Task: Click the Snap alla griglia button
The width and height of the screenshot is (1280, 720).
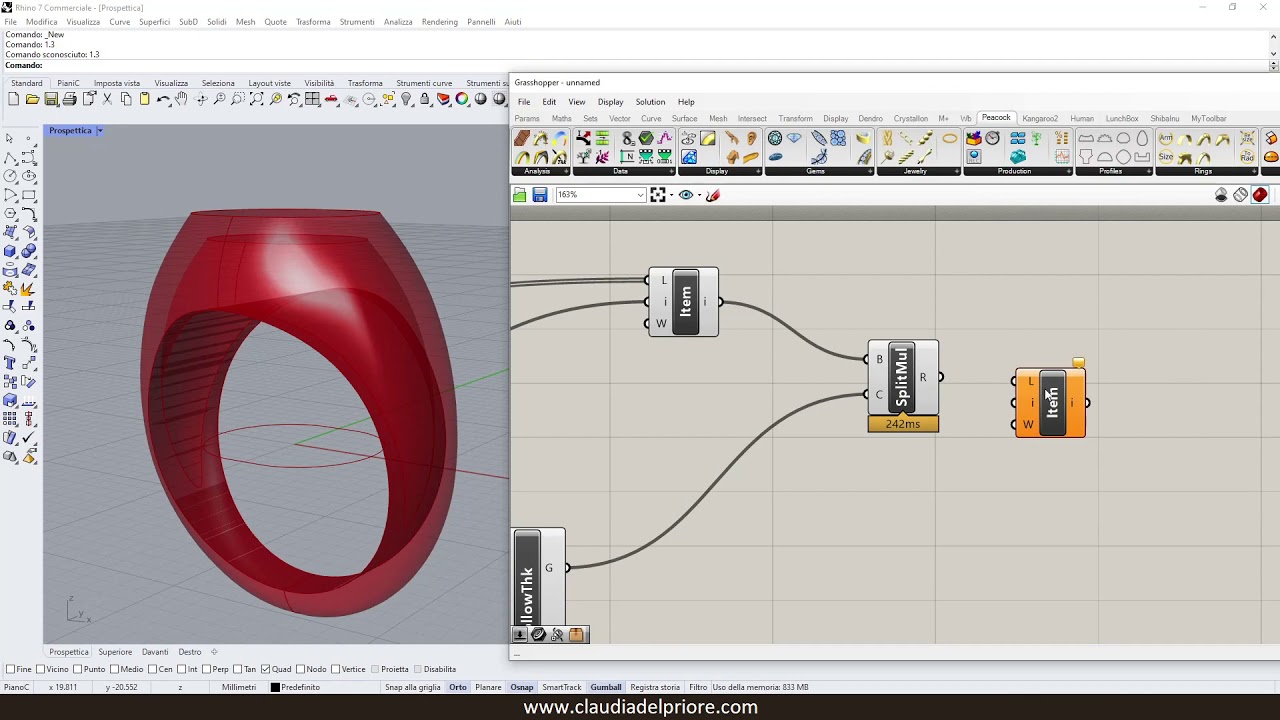Action: click(413, 687)
